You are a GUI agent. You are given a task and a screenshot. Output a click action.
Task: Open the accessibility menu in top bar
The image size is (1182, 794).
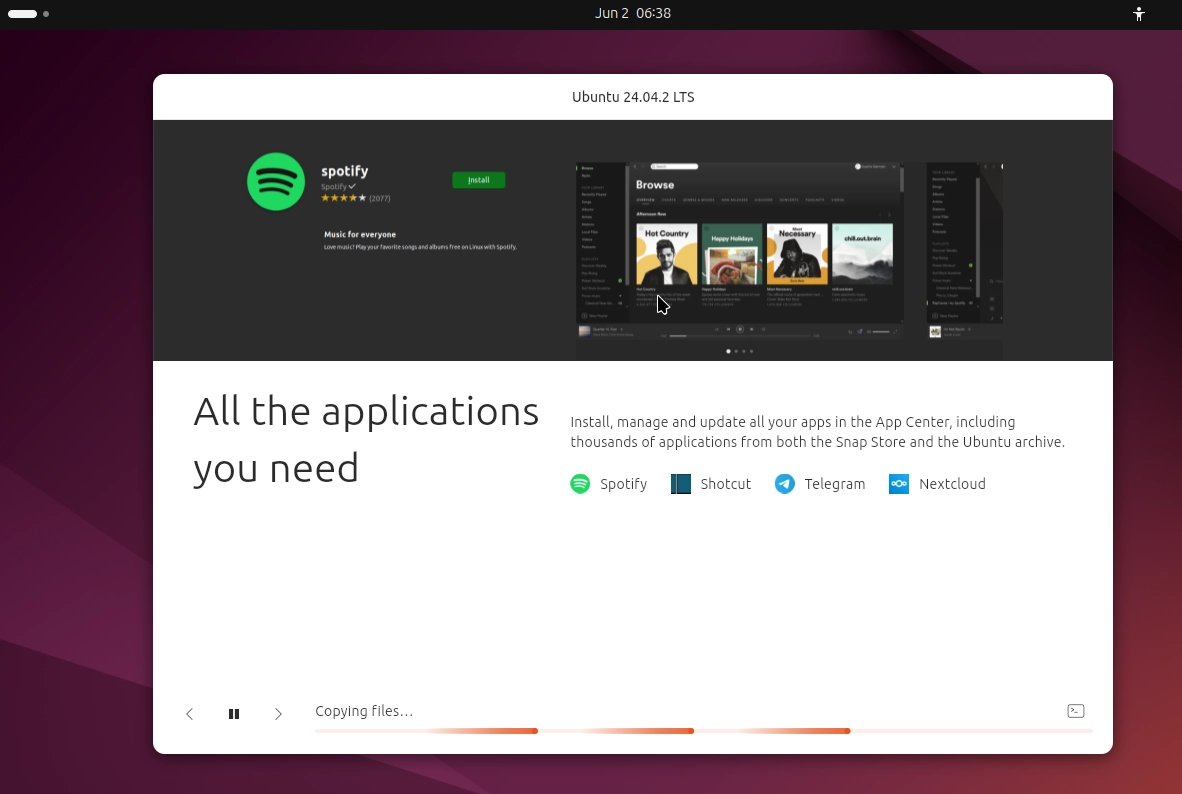click(1138, 14)
